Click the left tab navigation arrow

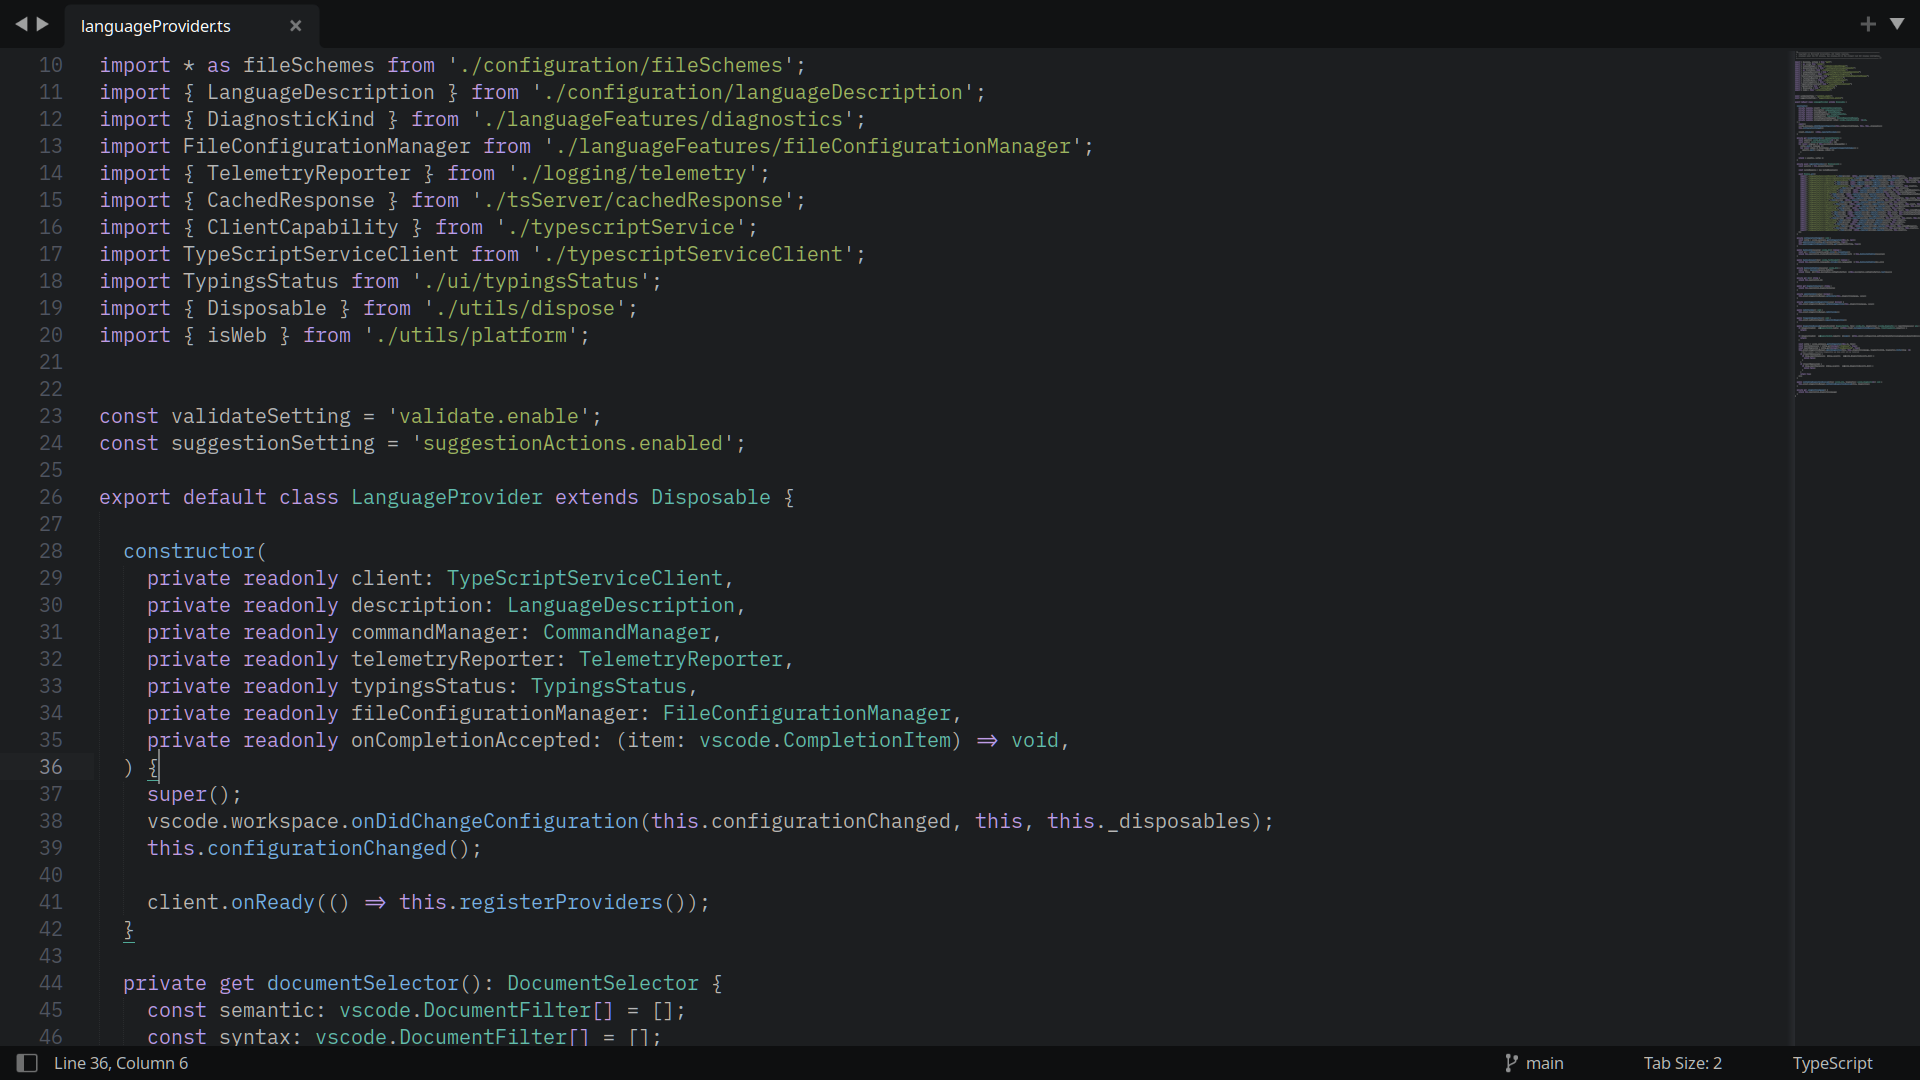tap(21, 24)
